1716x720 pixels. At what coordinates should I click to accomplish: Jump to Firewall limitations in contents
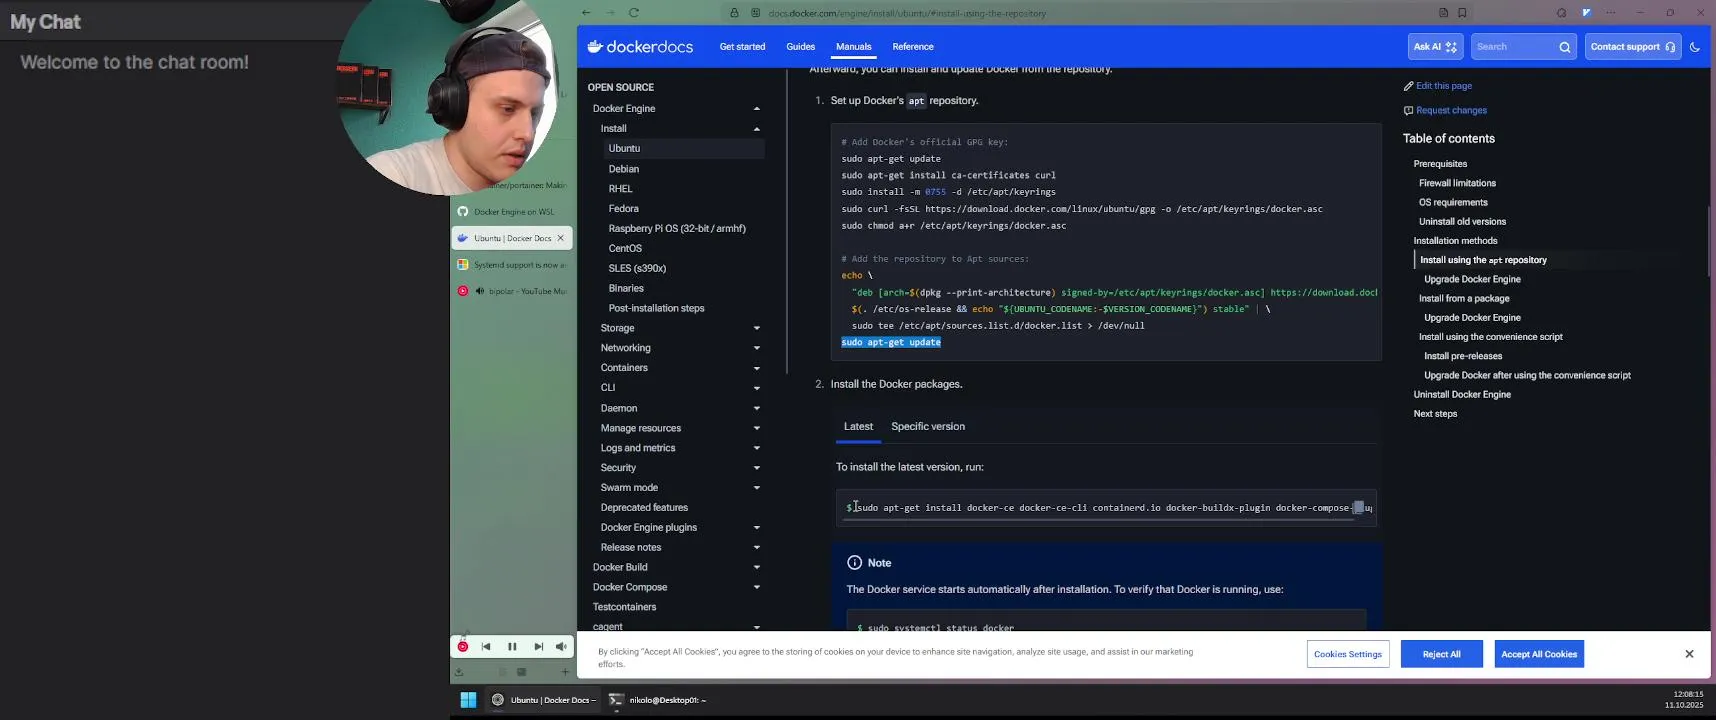pyautogui.click(x=1457, y=183)
